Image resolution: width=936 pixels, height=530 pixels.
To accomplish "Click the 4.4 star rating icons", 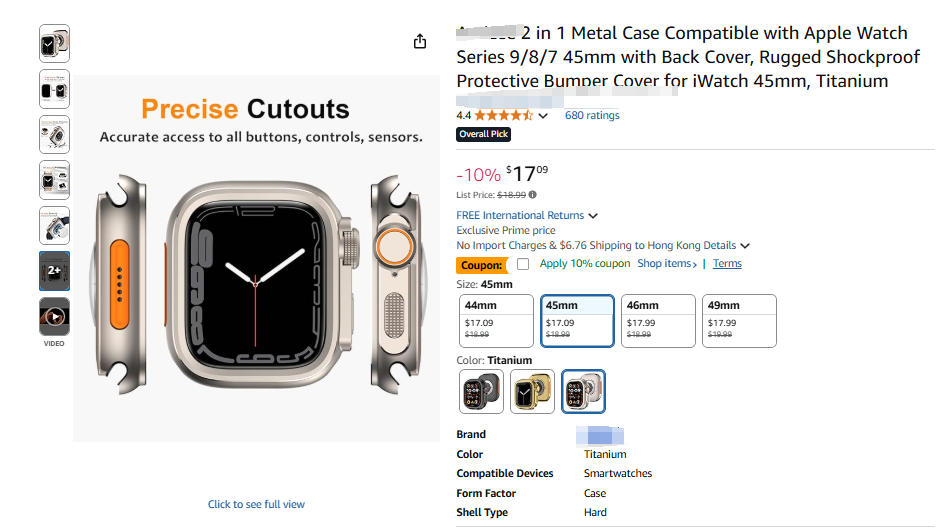I will point(503,116).
